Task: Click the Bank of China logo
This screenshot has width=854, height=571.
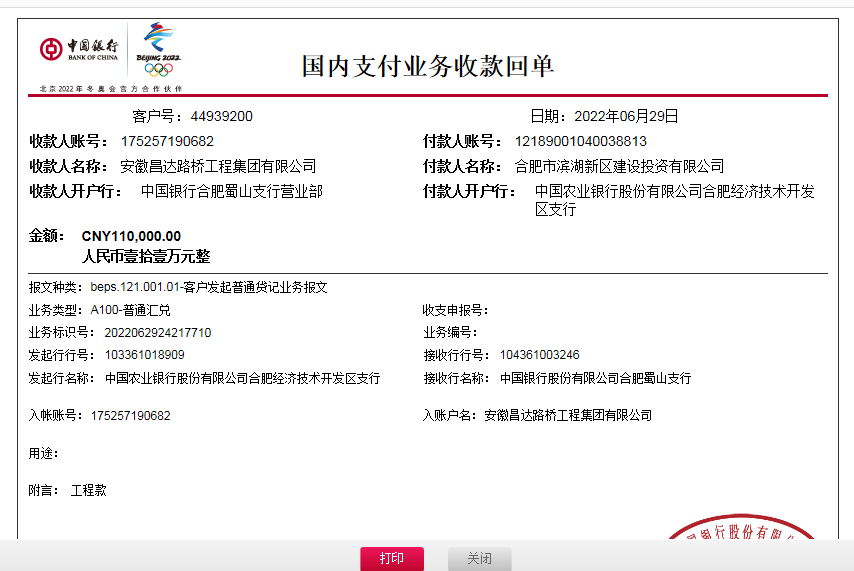Action: coord(79,50)
